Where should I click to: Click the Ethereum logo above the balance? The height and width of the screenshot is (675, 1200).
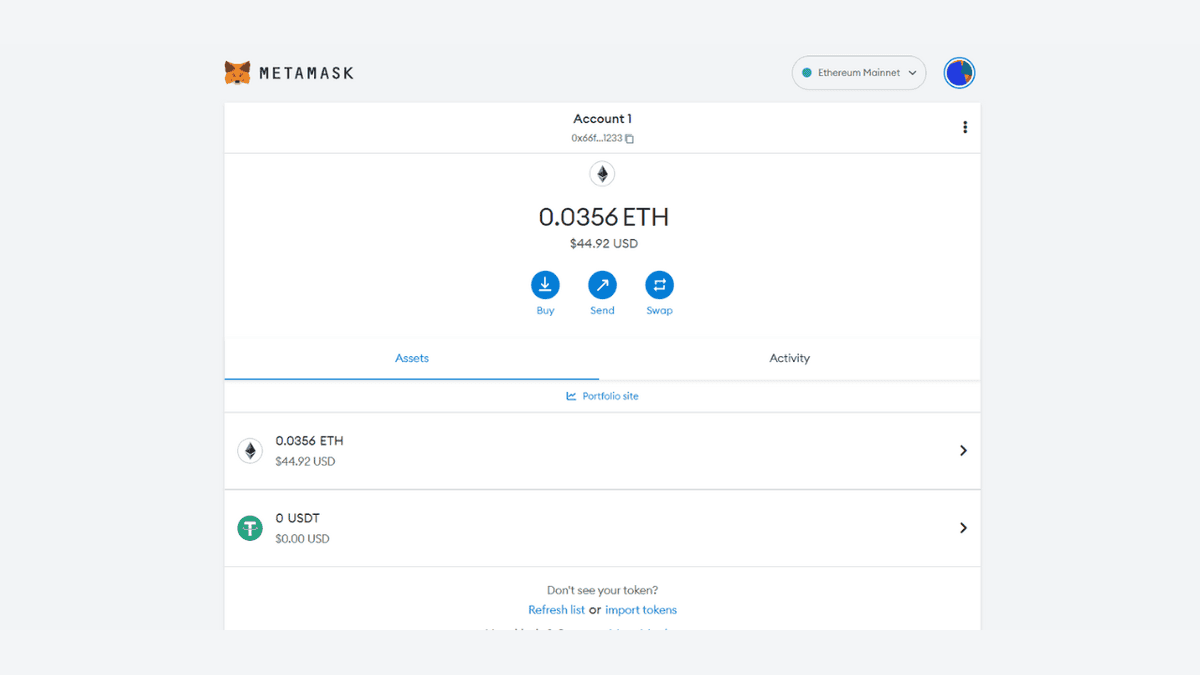click(x=602, y=174)
